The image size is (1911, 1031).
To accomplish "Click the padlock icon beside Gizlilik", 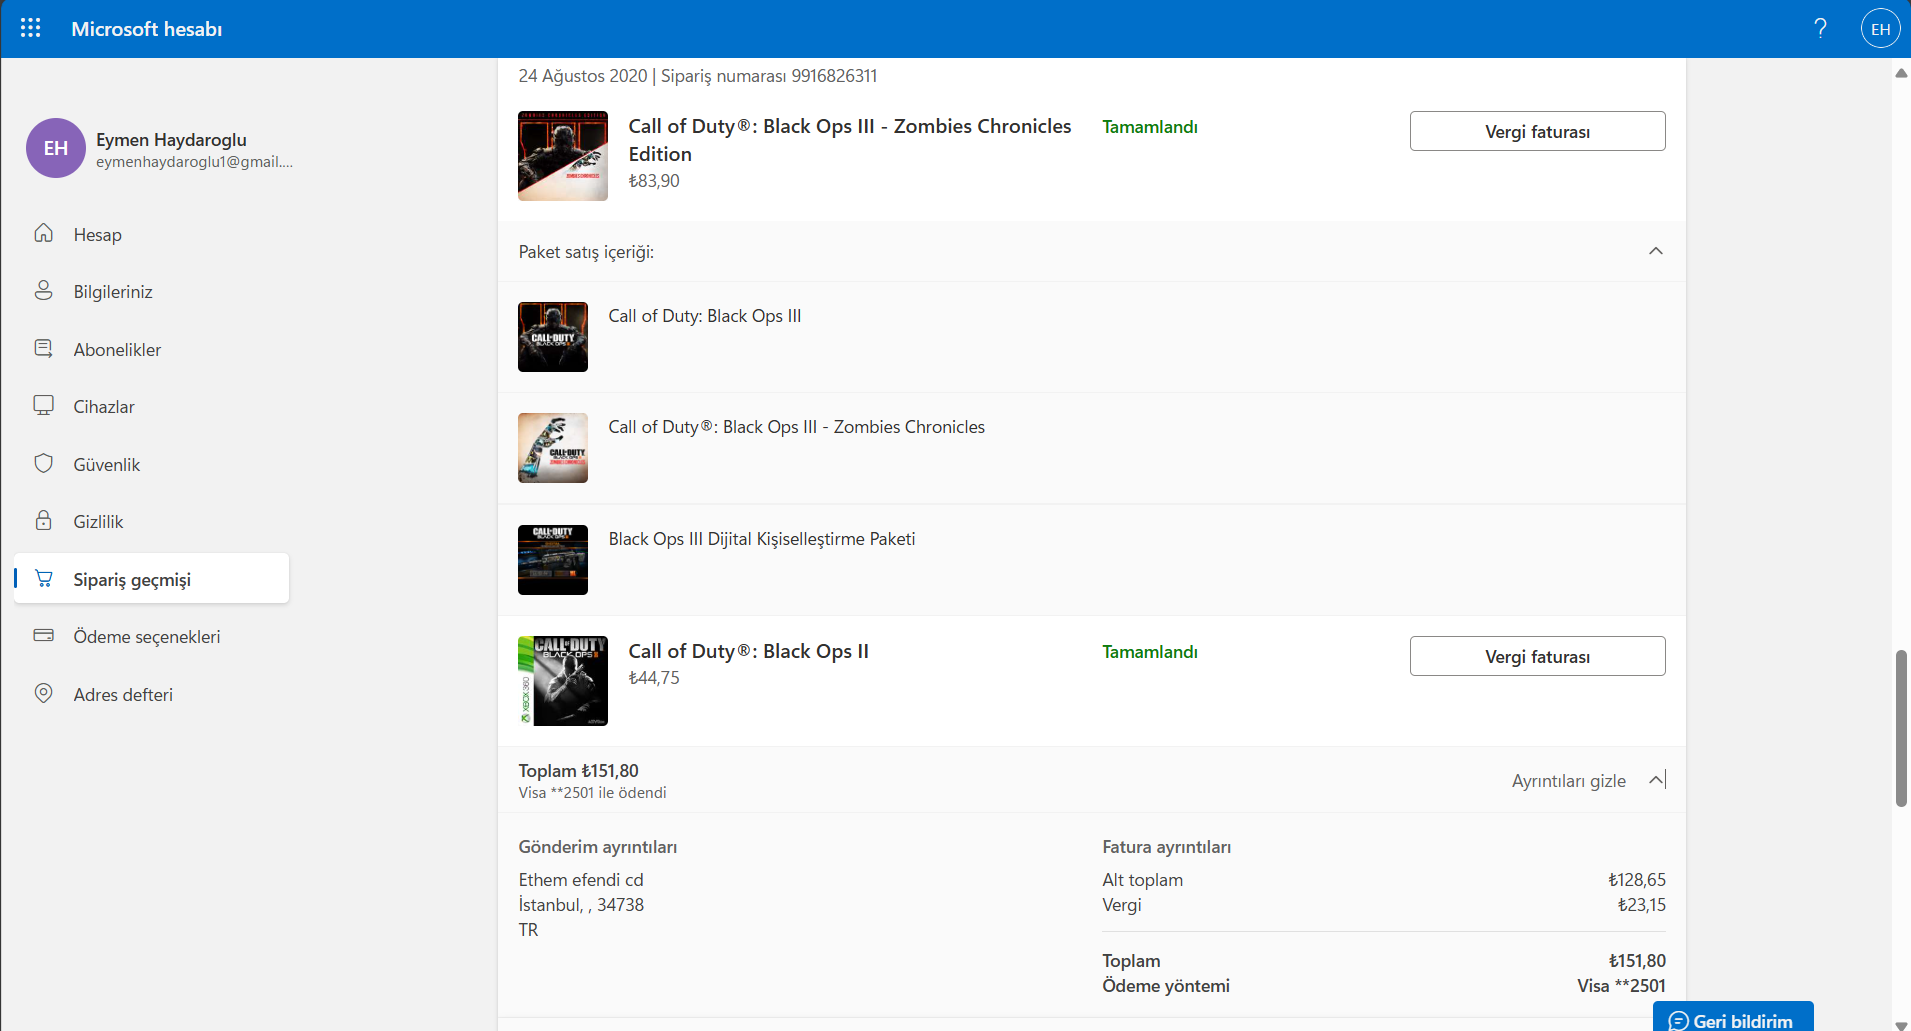I will (44, 520).
